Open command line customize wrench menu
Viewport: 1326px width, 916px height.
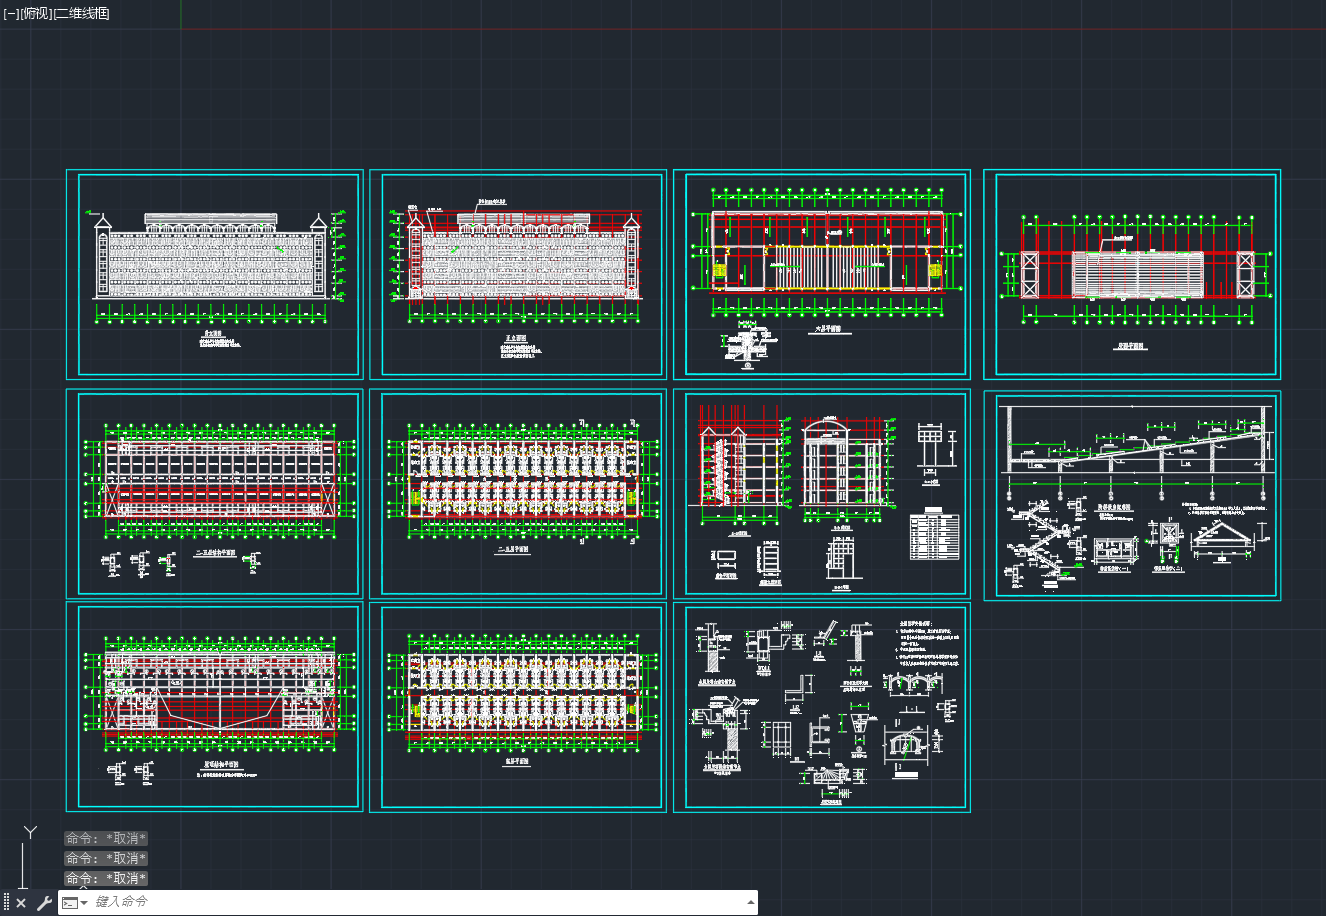click(44, 903)
